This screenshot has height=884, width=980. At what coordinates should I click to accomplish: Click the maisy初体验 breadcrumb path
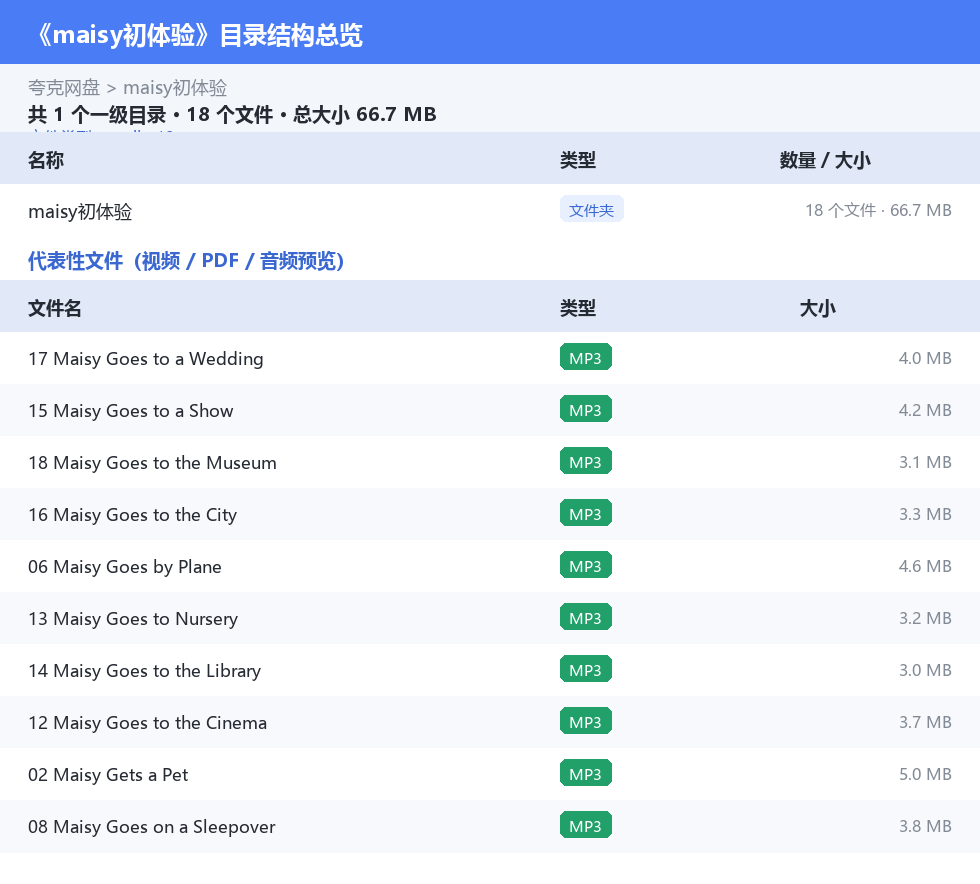click(175, 88)
